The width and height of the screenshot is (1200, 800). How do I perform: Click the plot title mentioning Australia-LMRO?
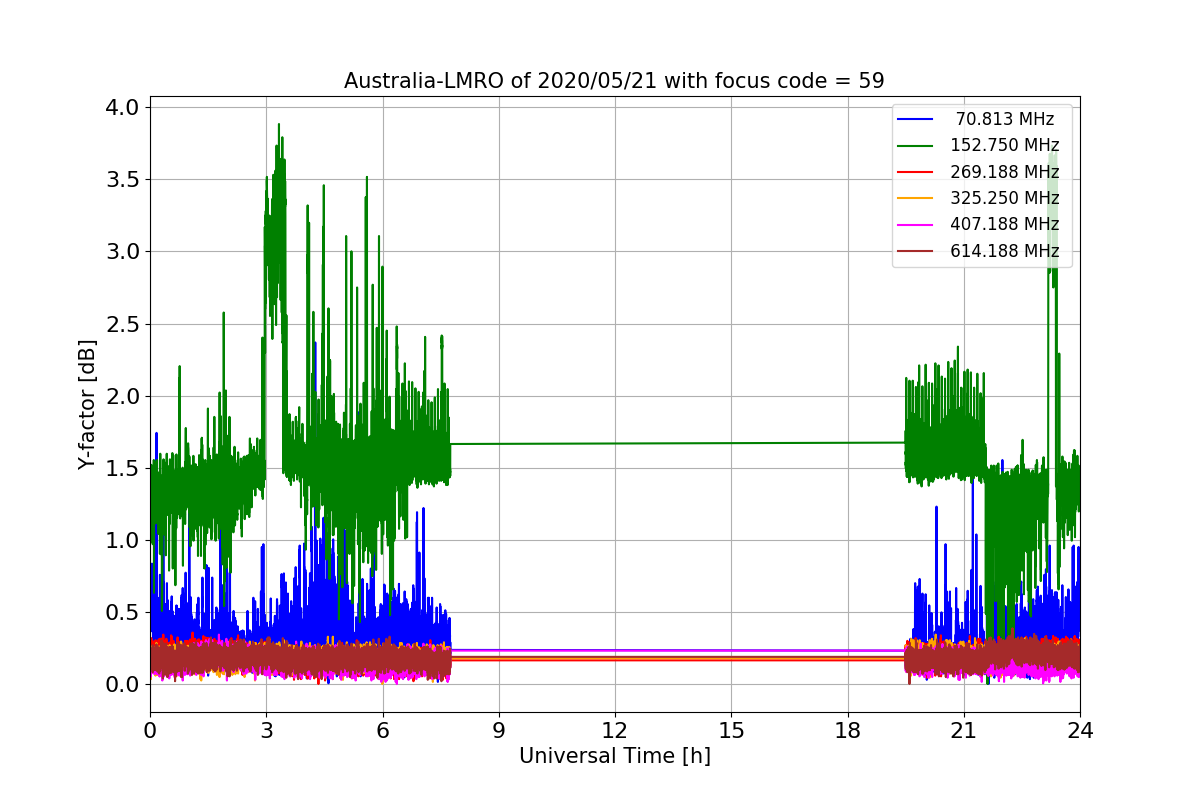[x=614, y=81]
